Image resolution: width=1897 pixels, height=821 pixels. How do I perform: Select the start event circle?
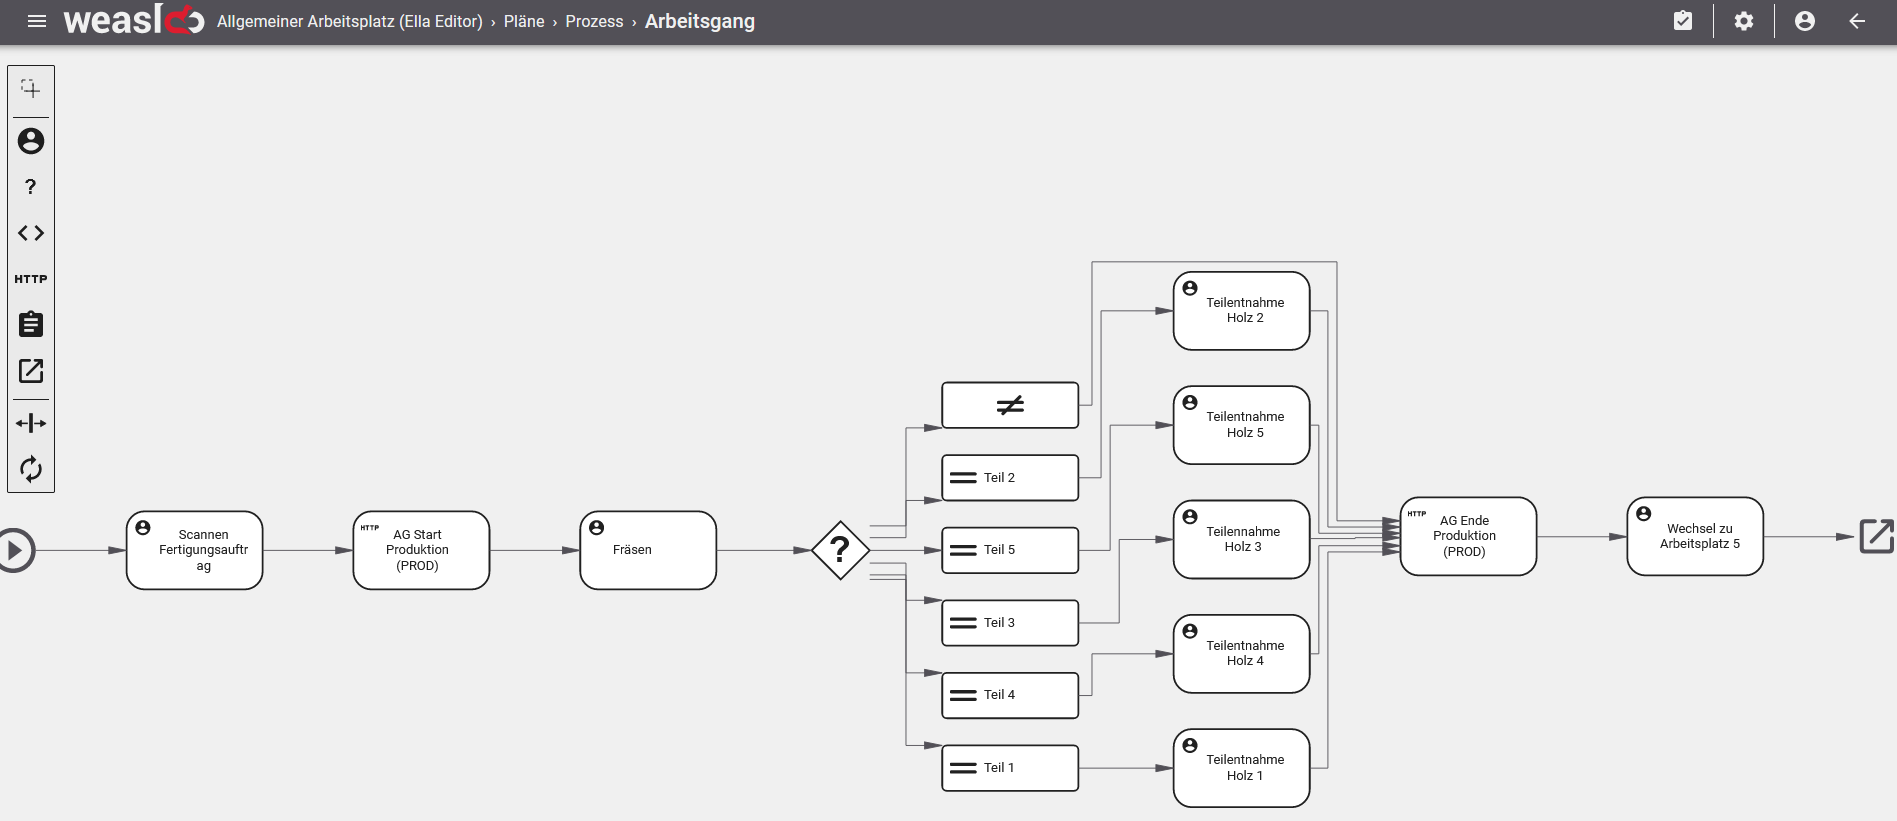click(x=16, y=550)
